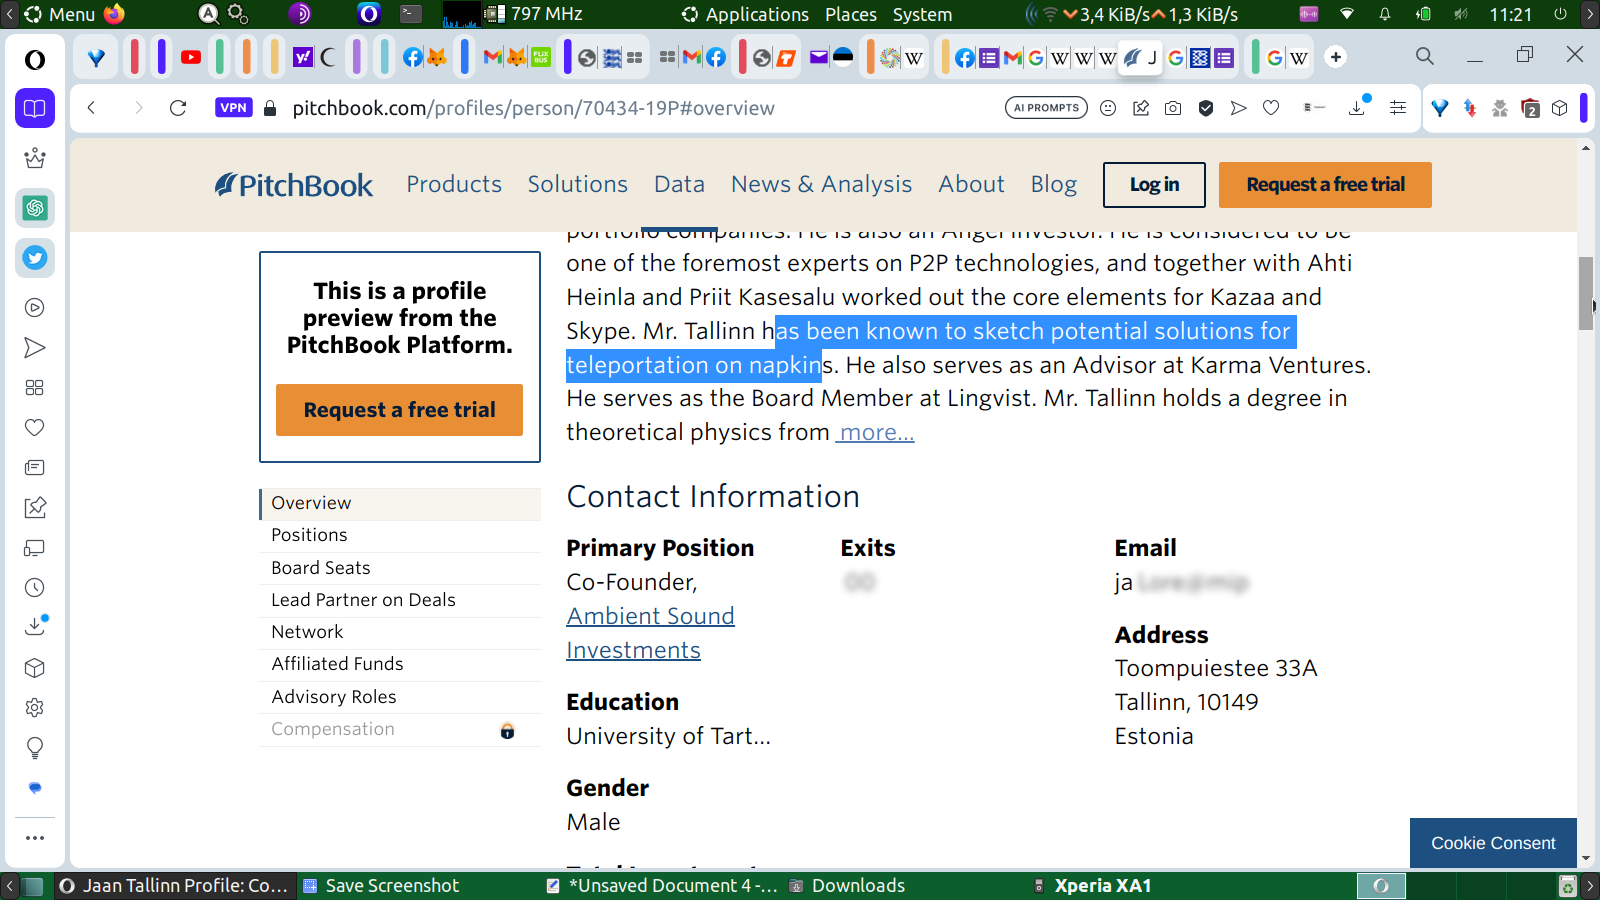Image resolution: width=1600 pixels, height=900 pixels.
Task: Open the Places menu in top panel
Action: tap(851, 14)
